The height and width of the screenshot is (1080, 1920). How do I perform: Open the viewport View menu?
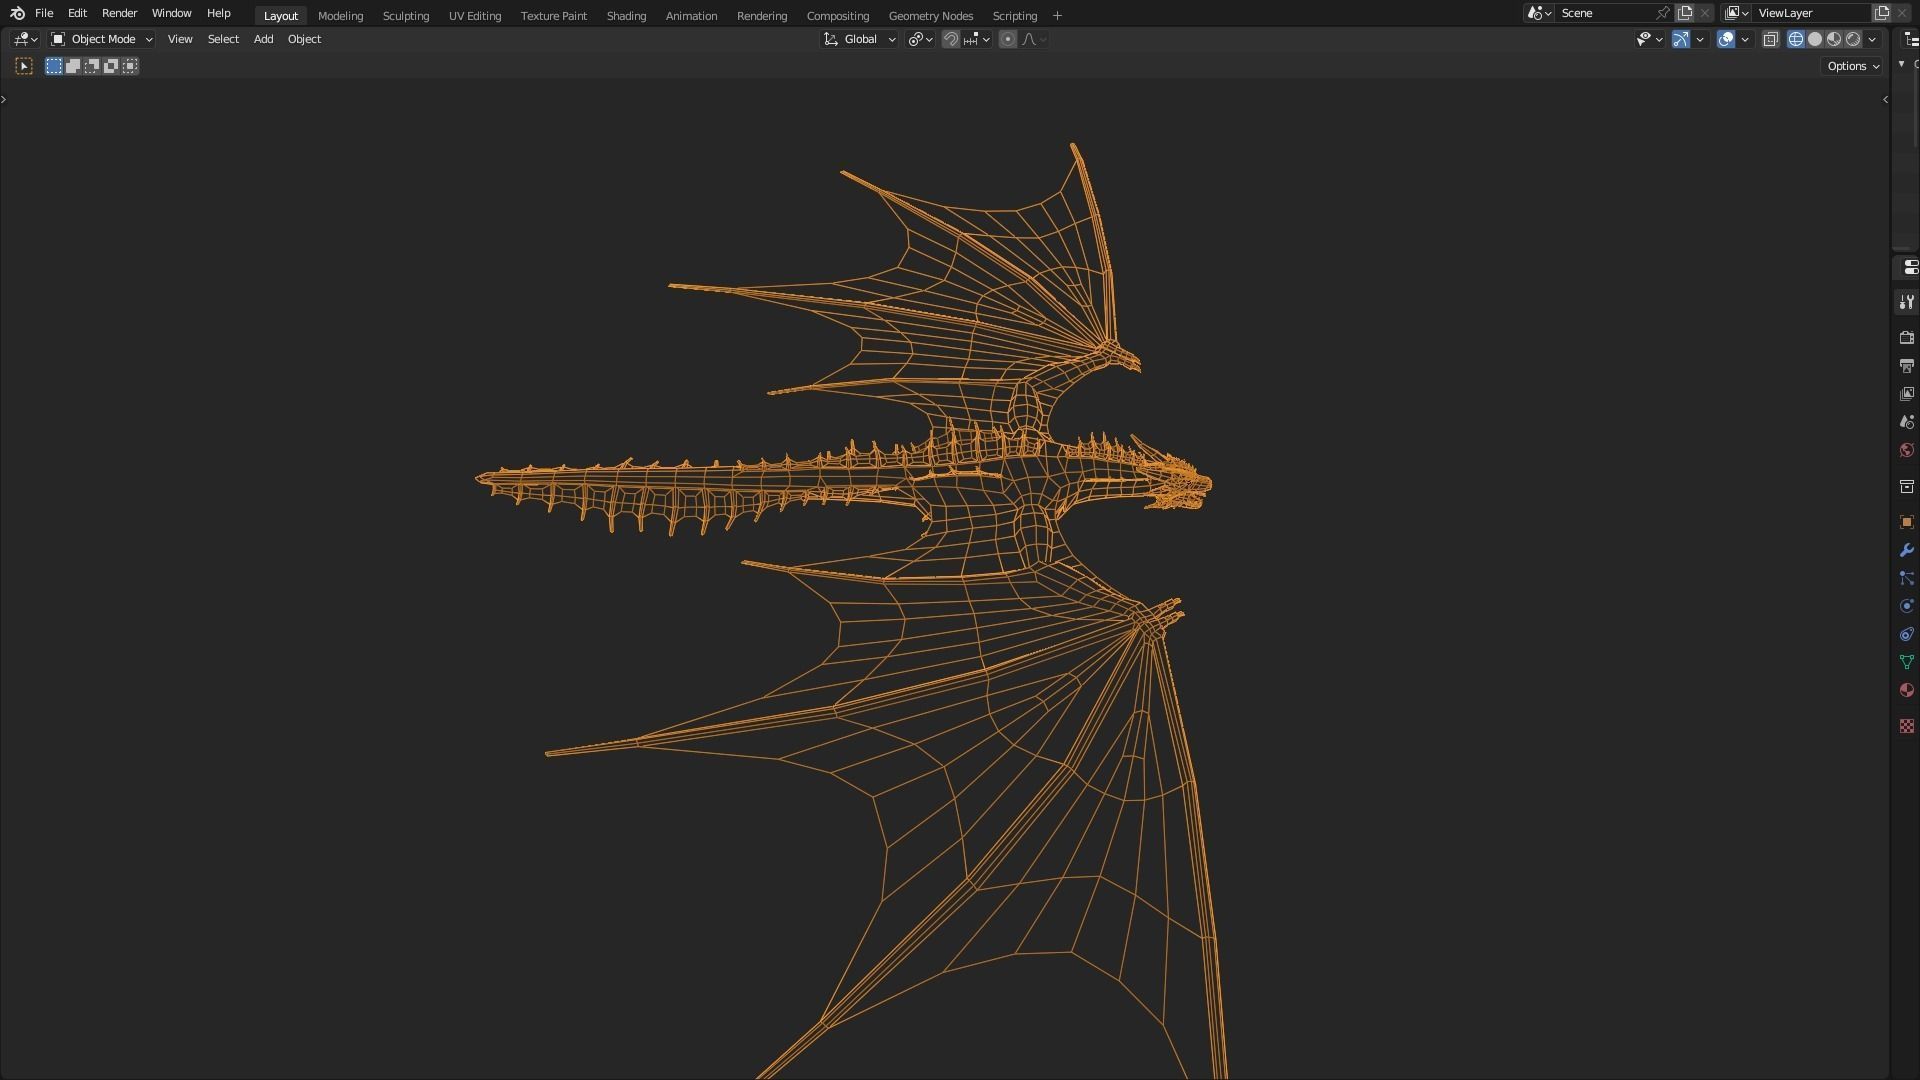[x=180, y=39]
